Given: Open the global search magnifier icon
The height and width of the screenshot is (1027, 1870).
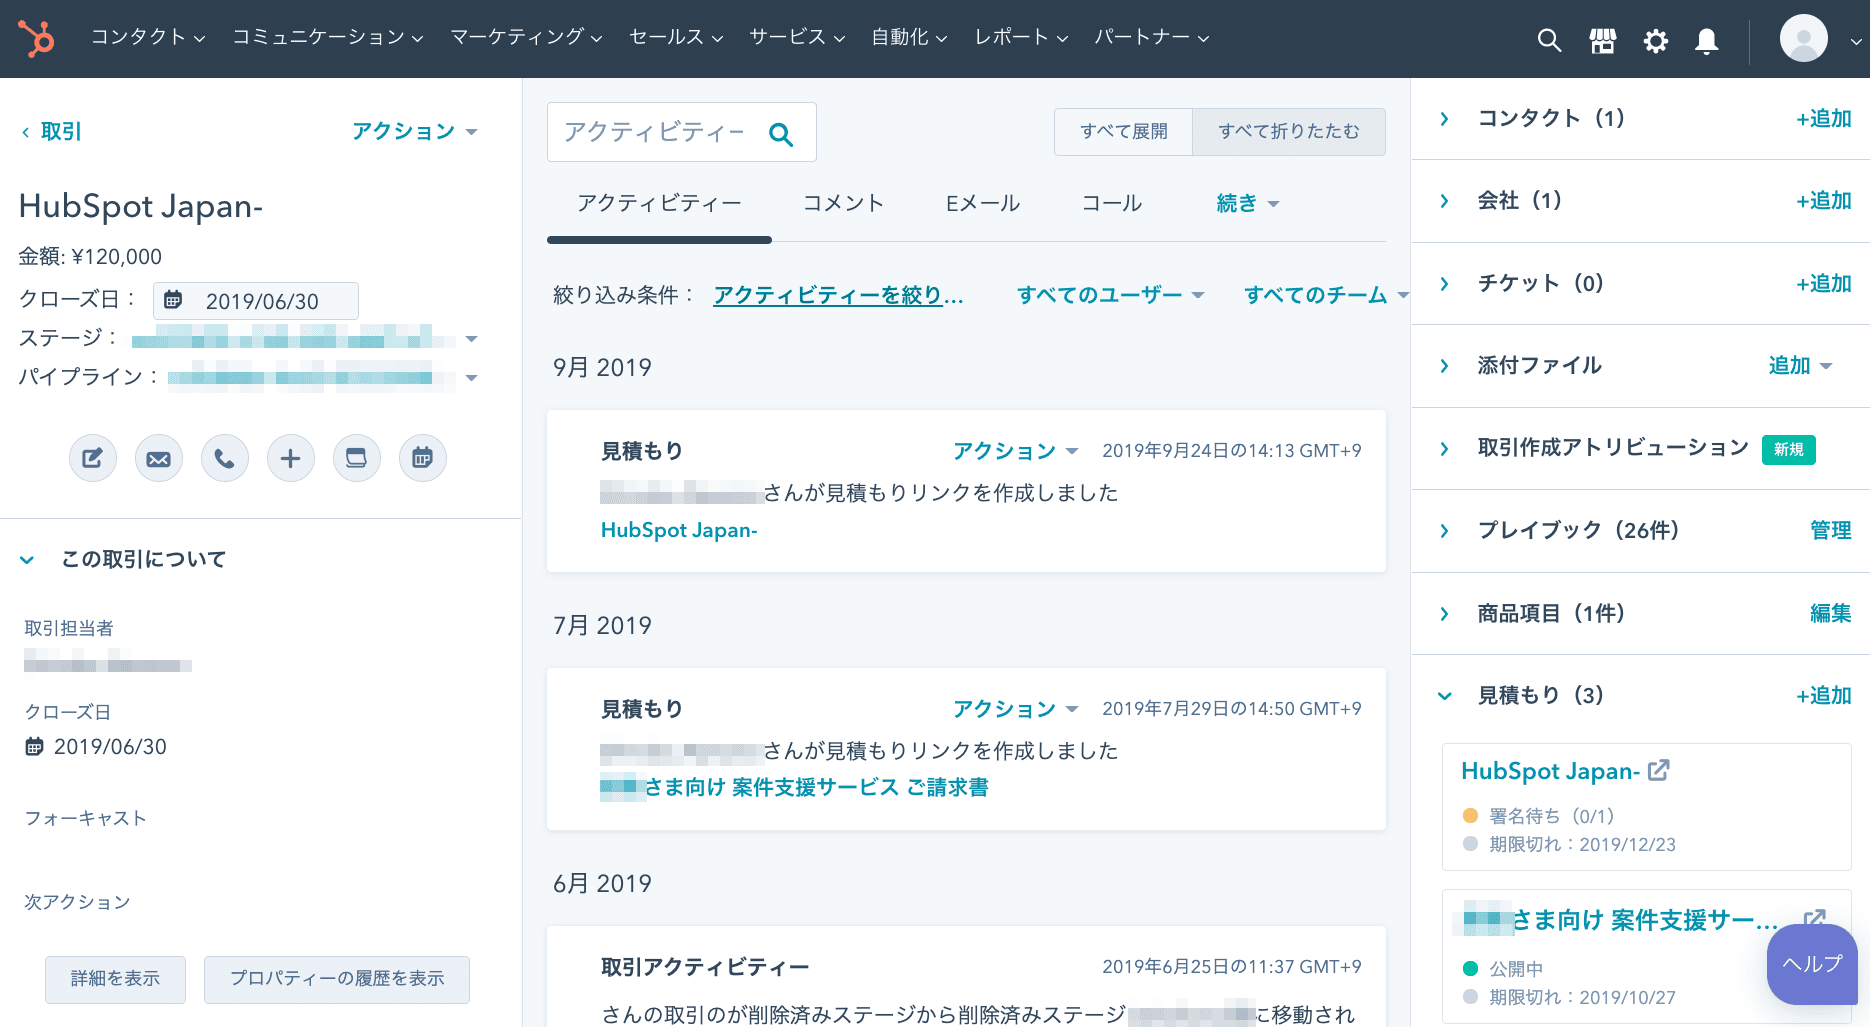Looking at the screenshot, I should (1549, 40).
